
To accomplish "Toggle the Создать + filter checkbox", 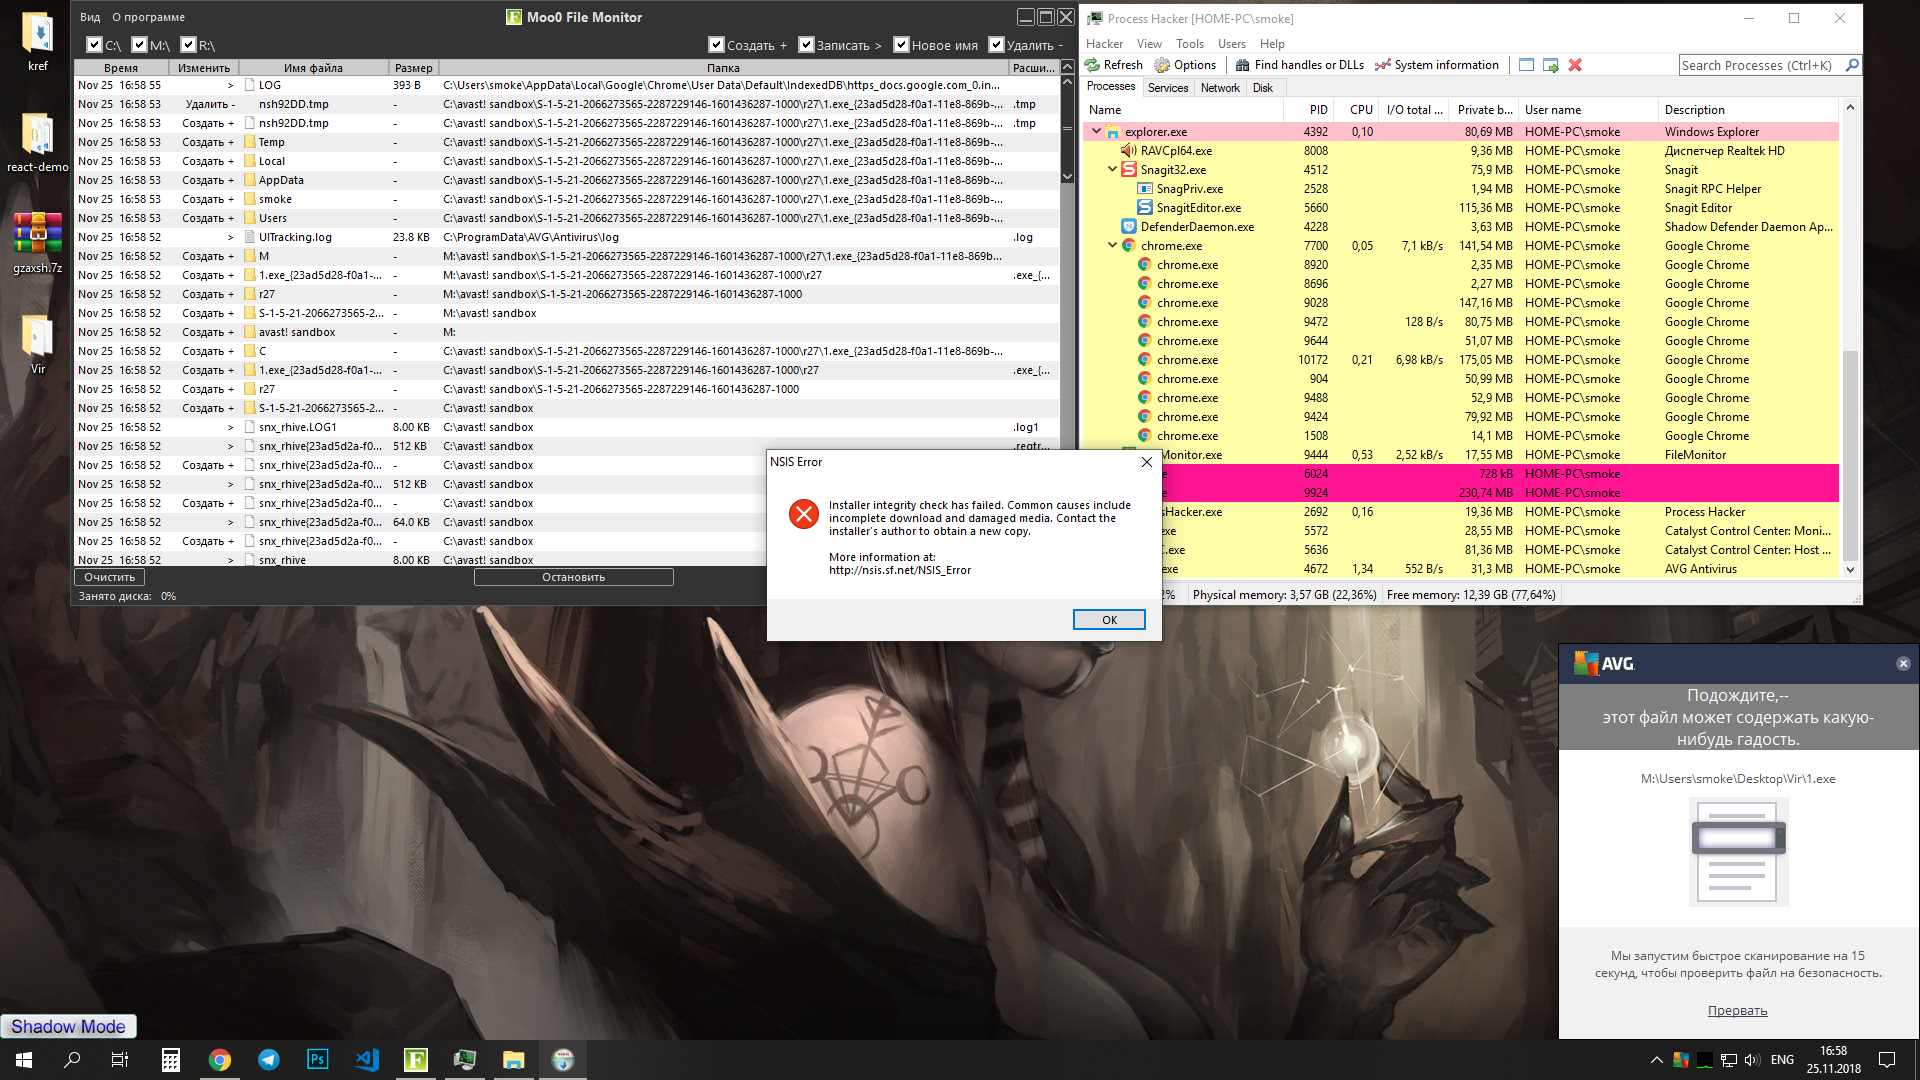I will pyautogui.click(x=716, y=45).
